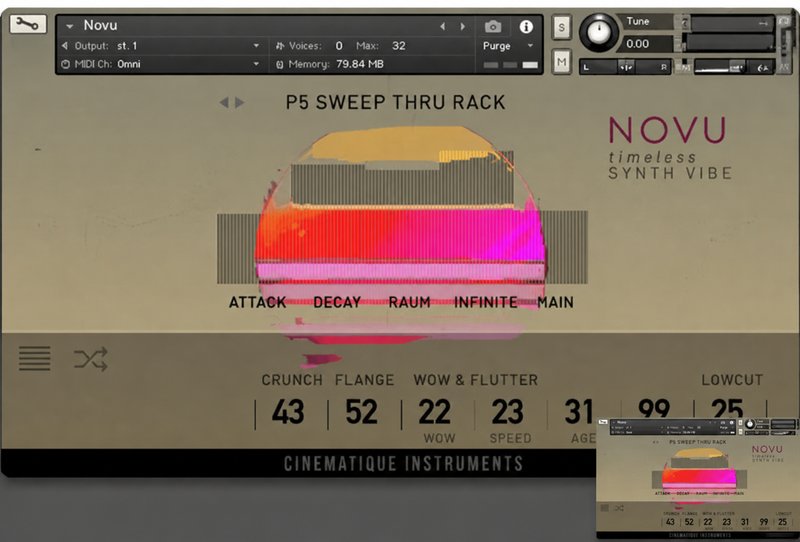Click the Memory 79.84 MB readout
The width and height of the screenshot is (800, 542).
point(360,64)
